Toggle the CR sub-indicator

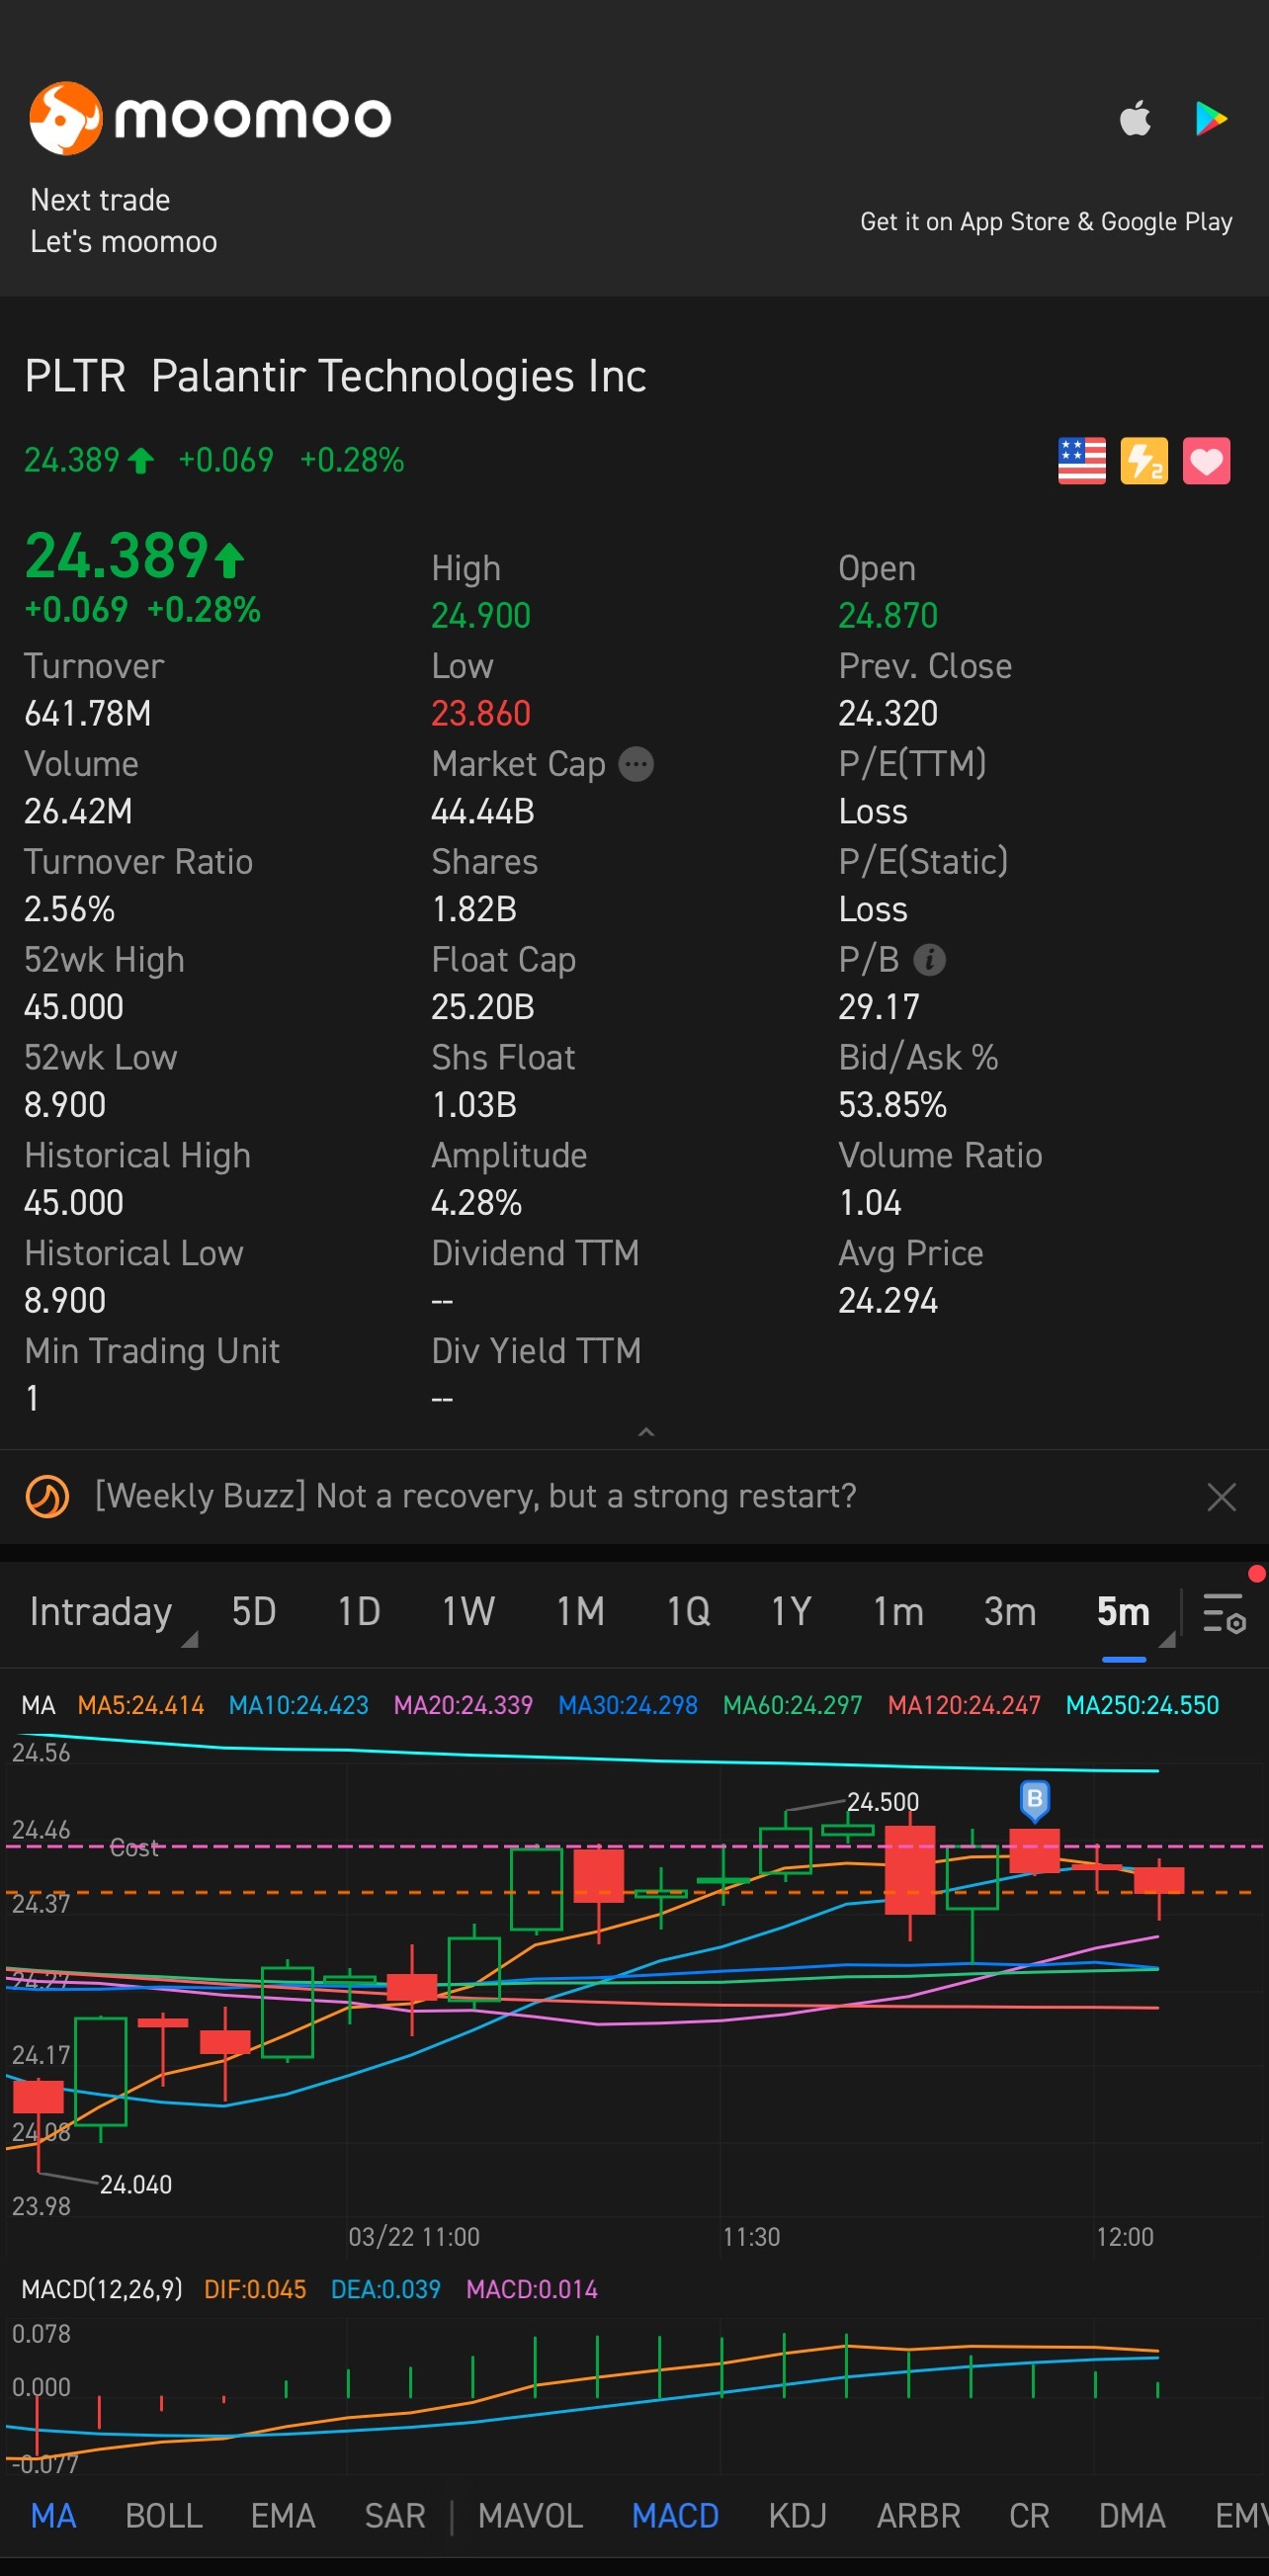(x=1029, y=2515)
